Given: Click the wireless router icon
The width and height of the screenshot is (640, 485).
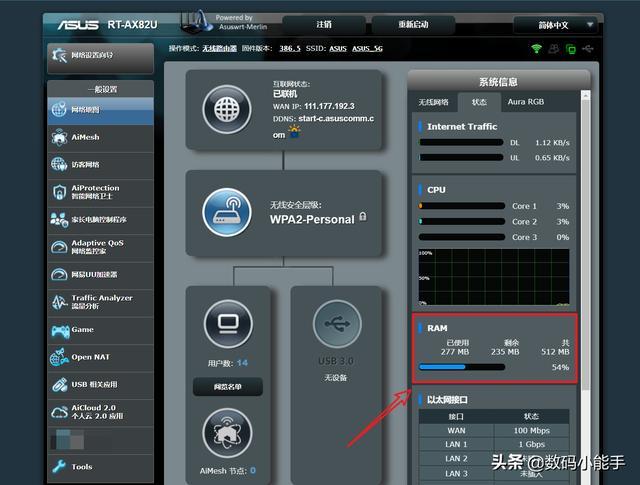Looking at the screenshot, I should [x=227, y=212].
